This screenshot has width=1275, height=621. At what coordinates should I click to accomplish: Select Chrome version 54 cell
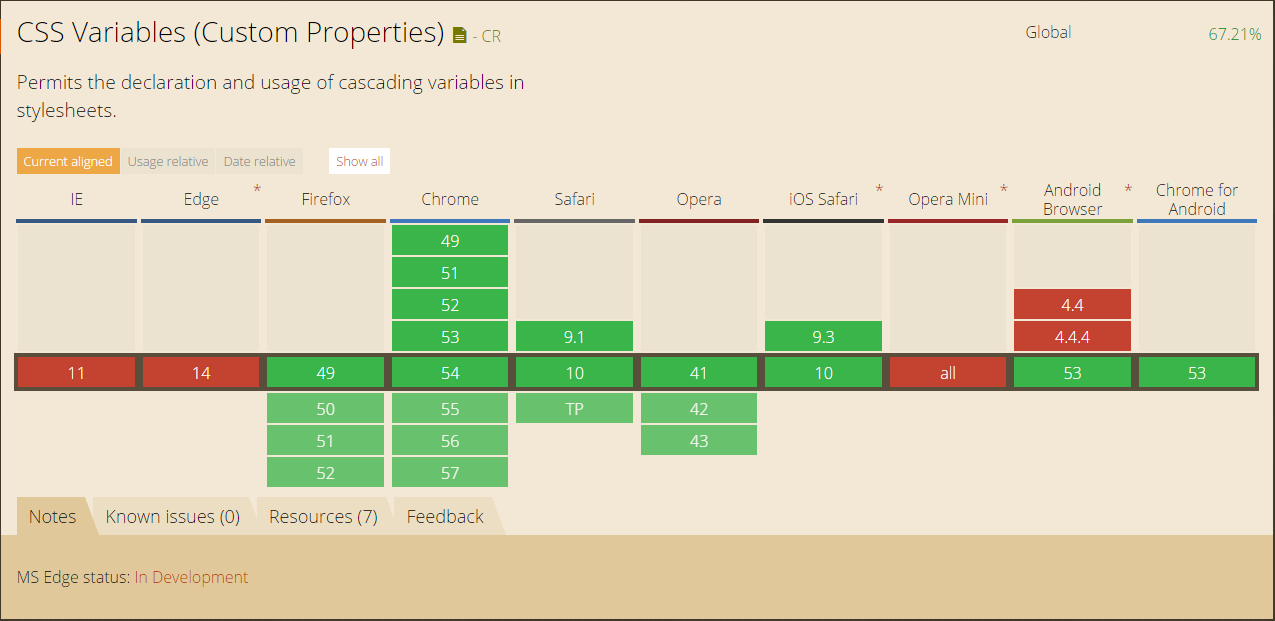click(450, 373)
